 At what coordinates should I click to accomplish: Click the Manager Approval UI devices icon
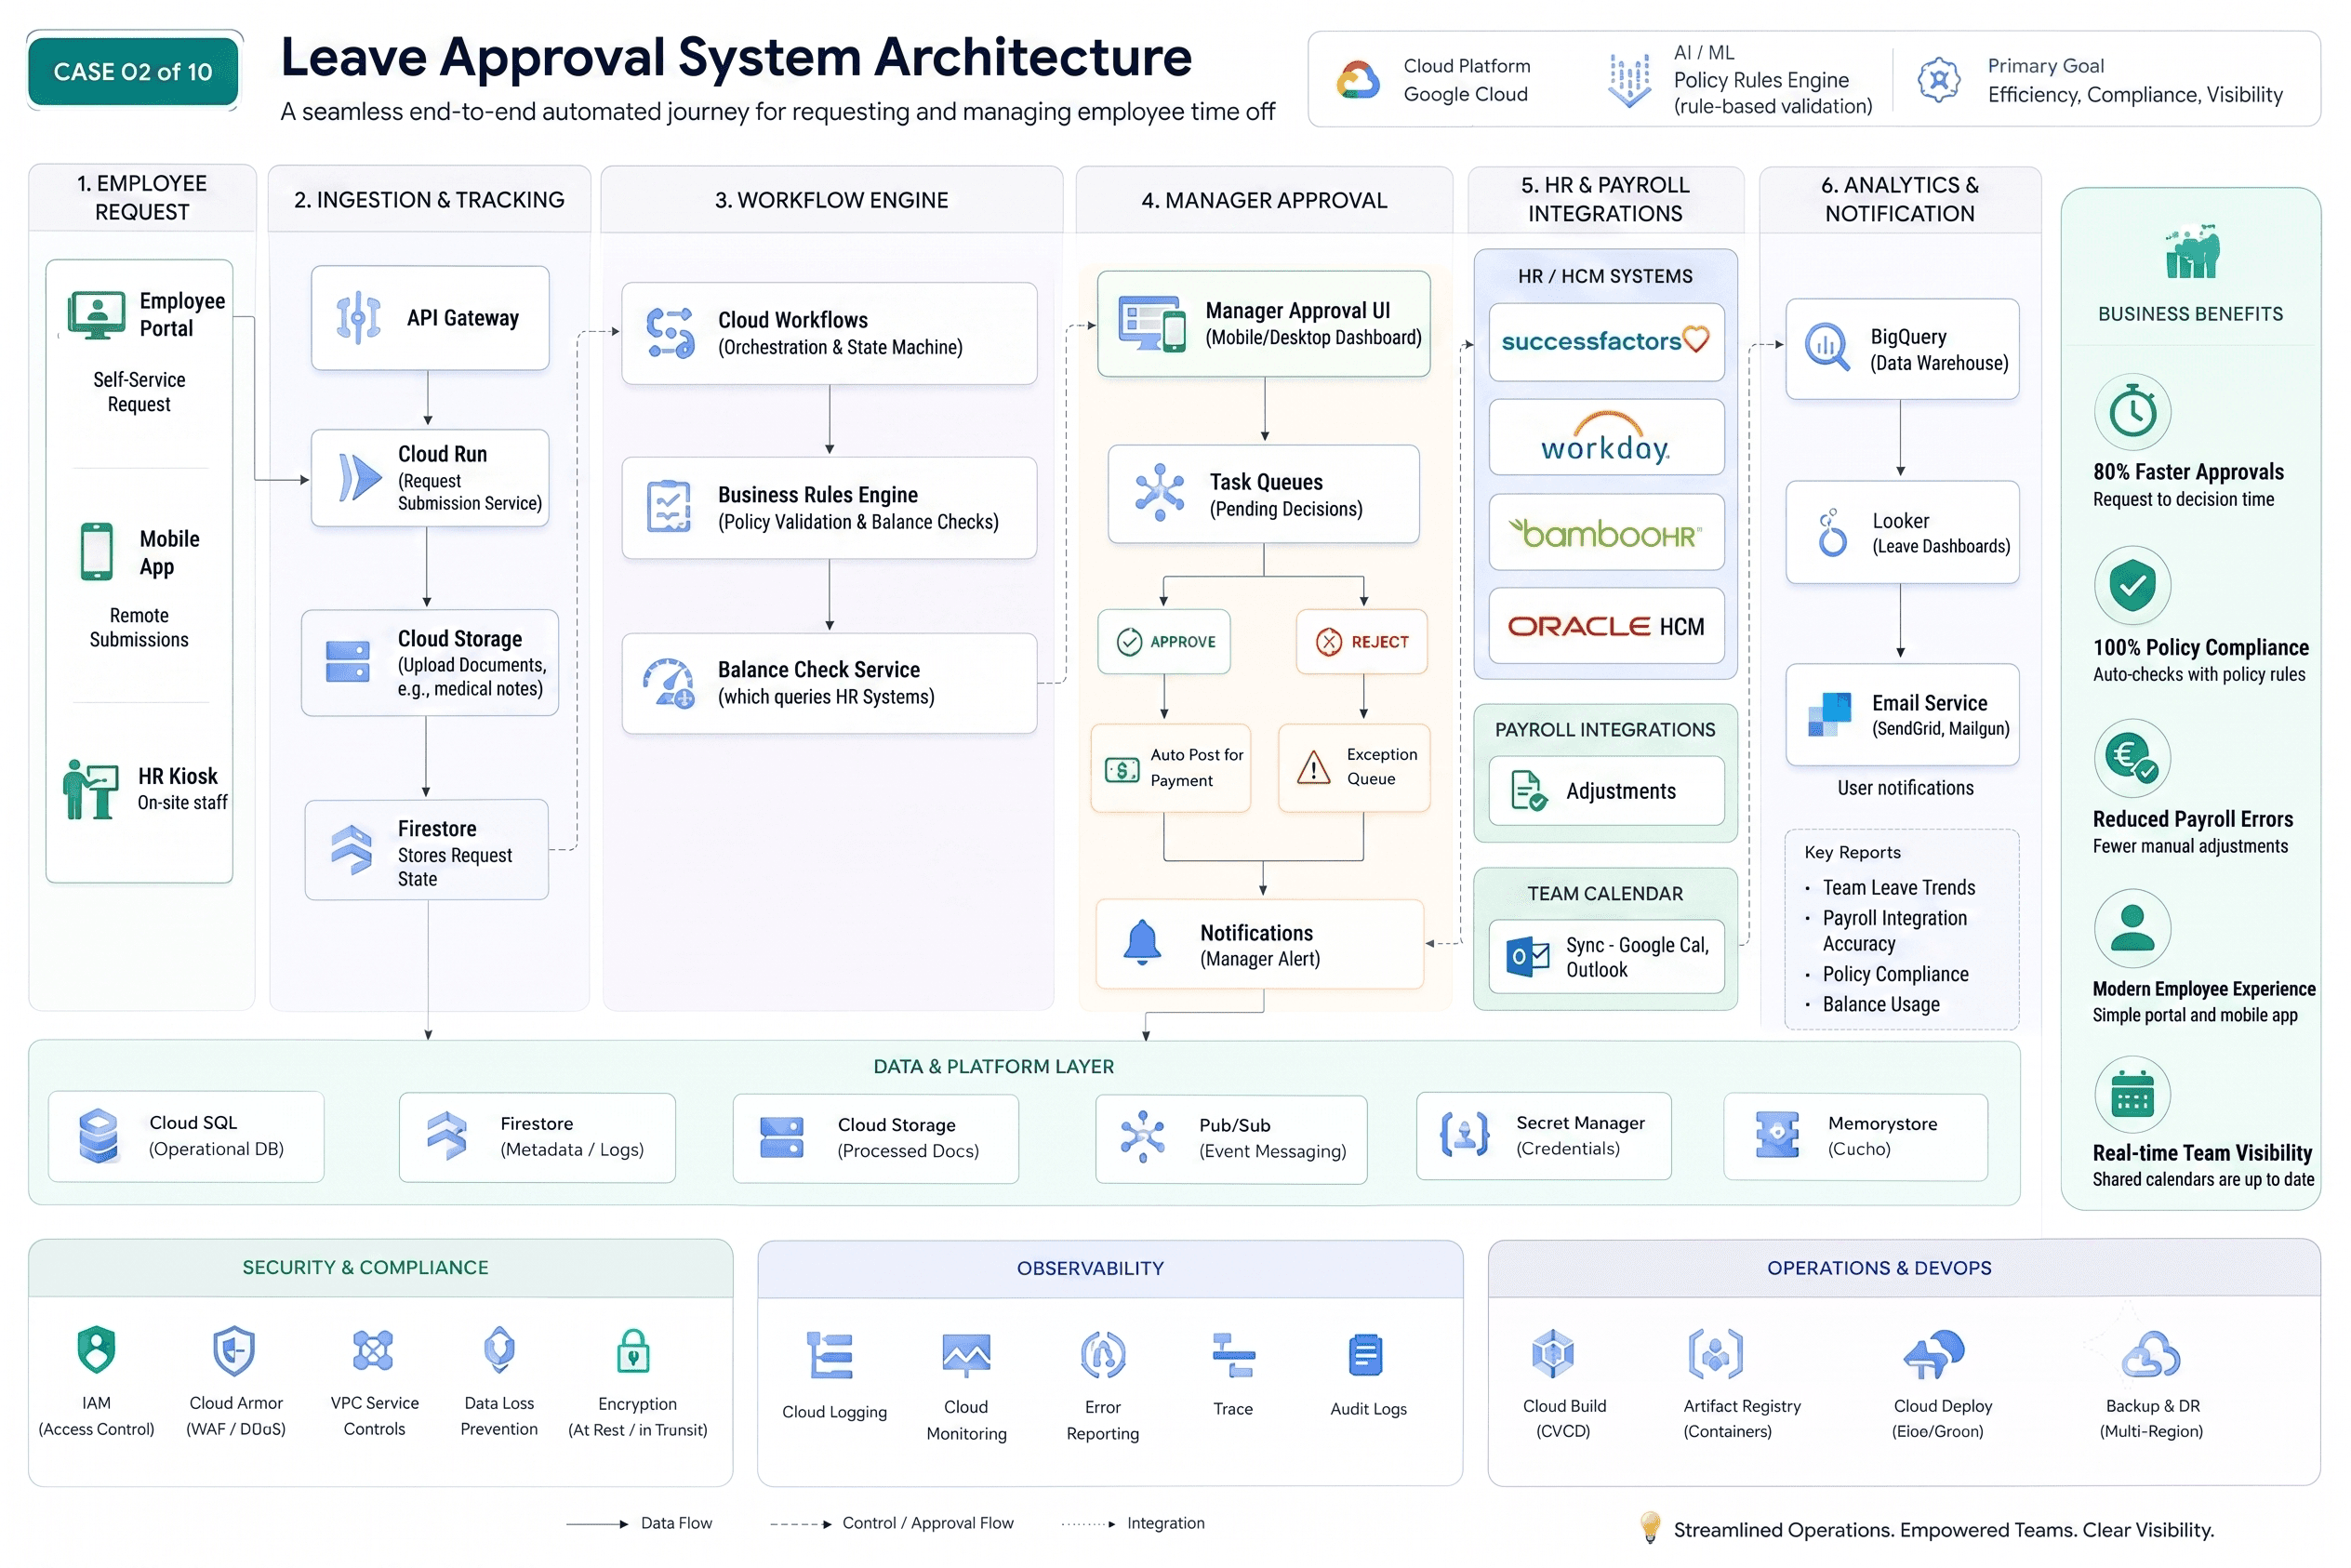(1152, 323)
